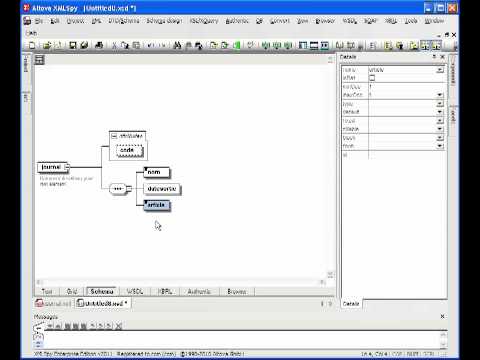Collapse the attributes box using its minus toggle
Viewport: 480px width, 360px height.
point(114,136)
